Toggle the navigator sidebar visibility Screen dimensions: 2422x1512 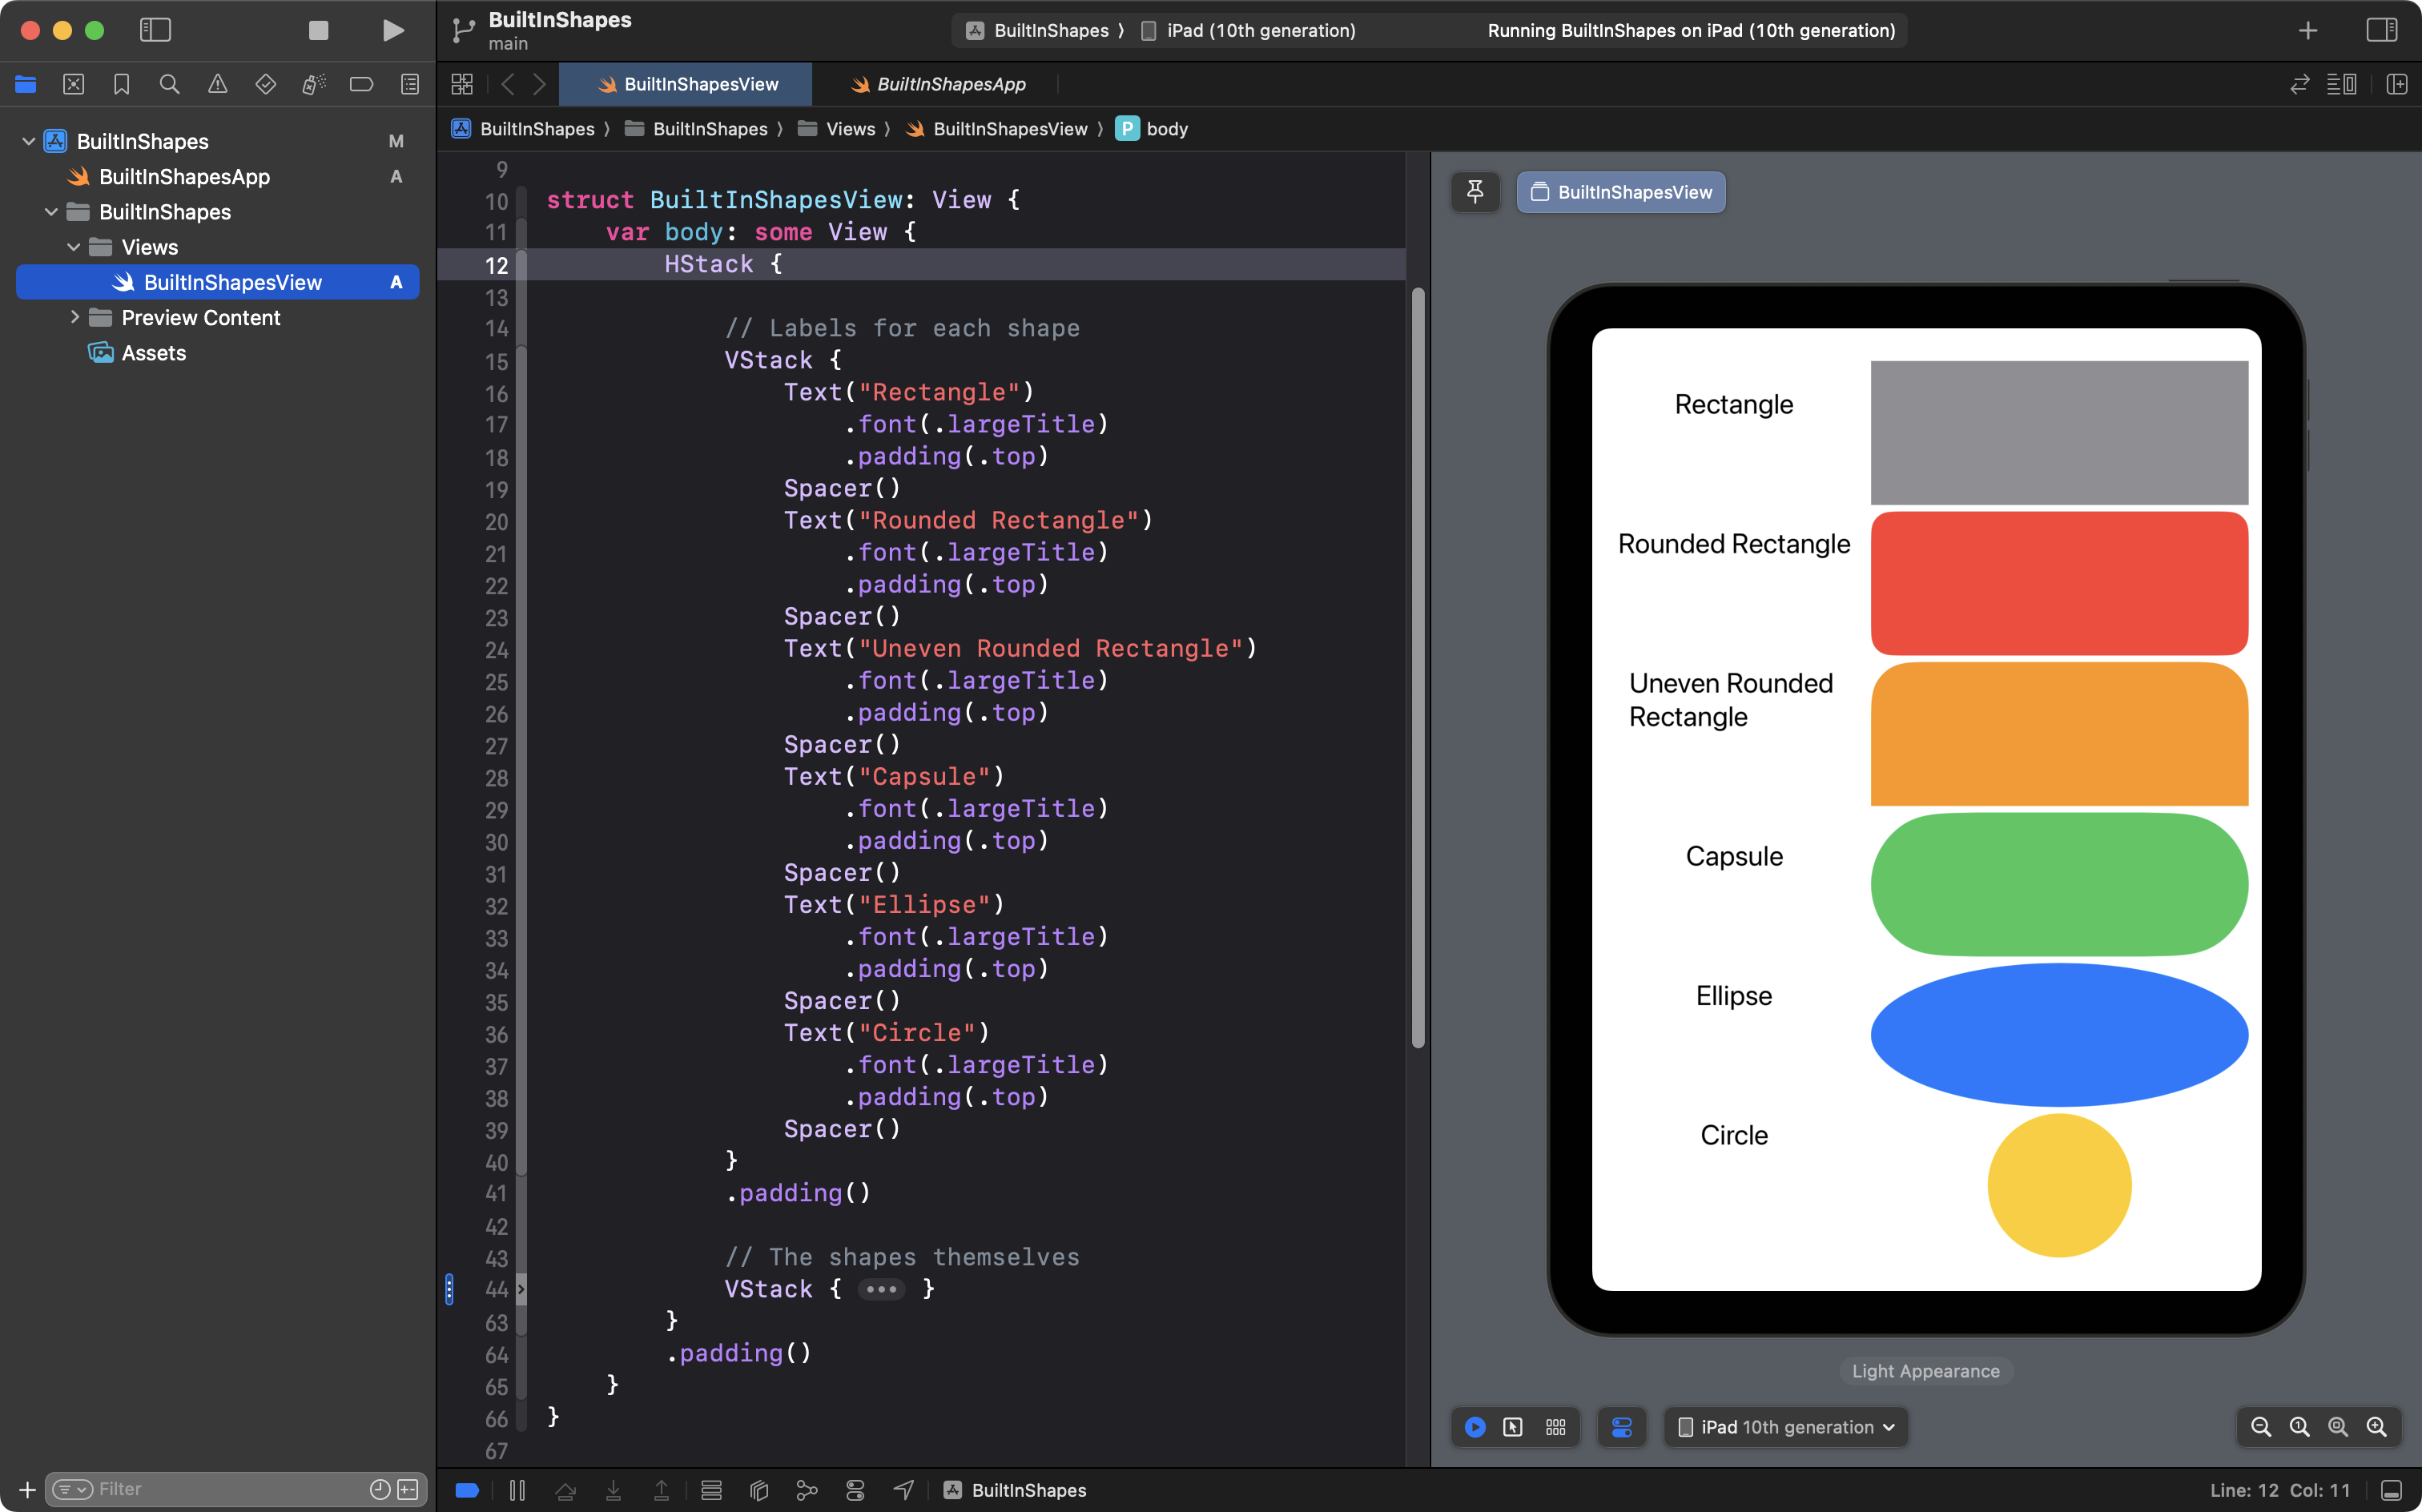click(x=155, y=30)
